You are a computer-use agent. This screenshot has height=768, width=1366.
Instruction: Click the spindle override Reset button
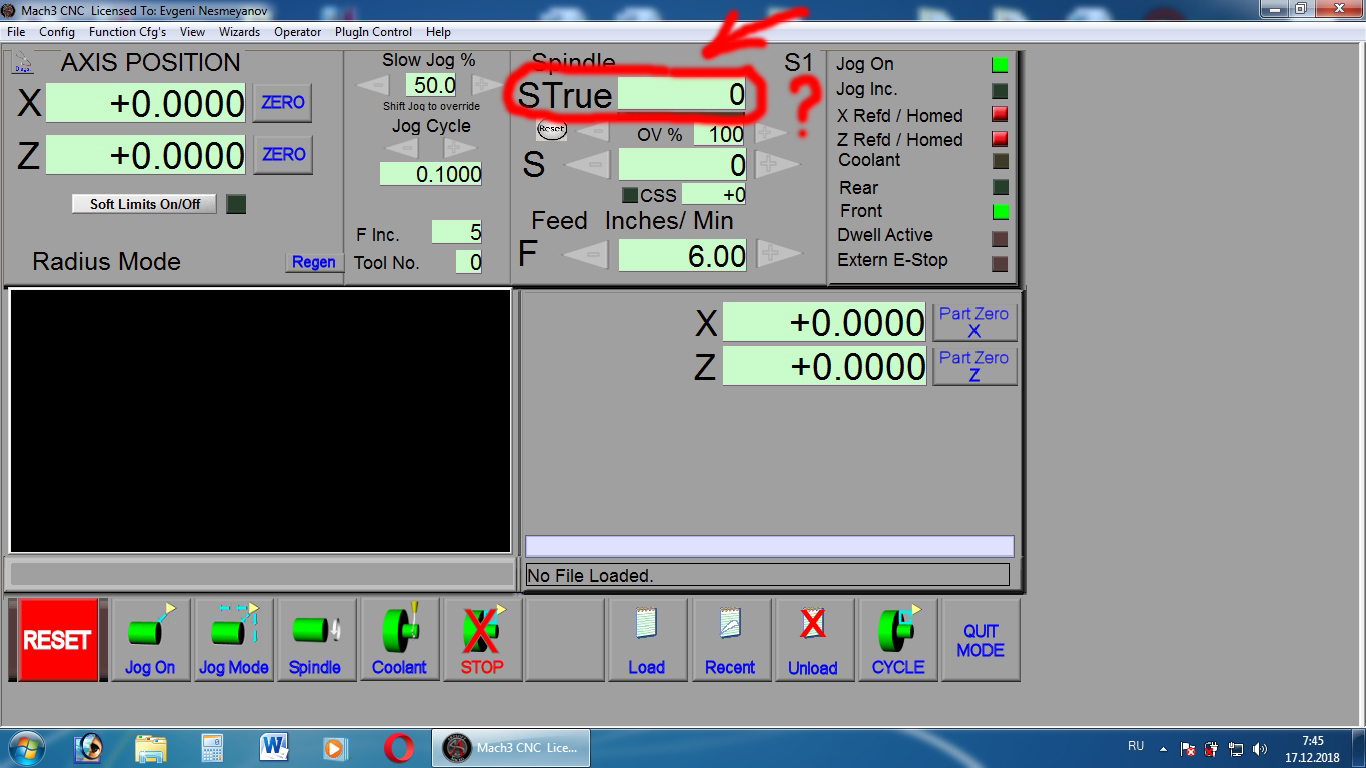[551, 129]
